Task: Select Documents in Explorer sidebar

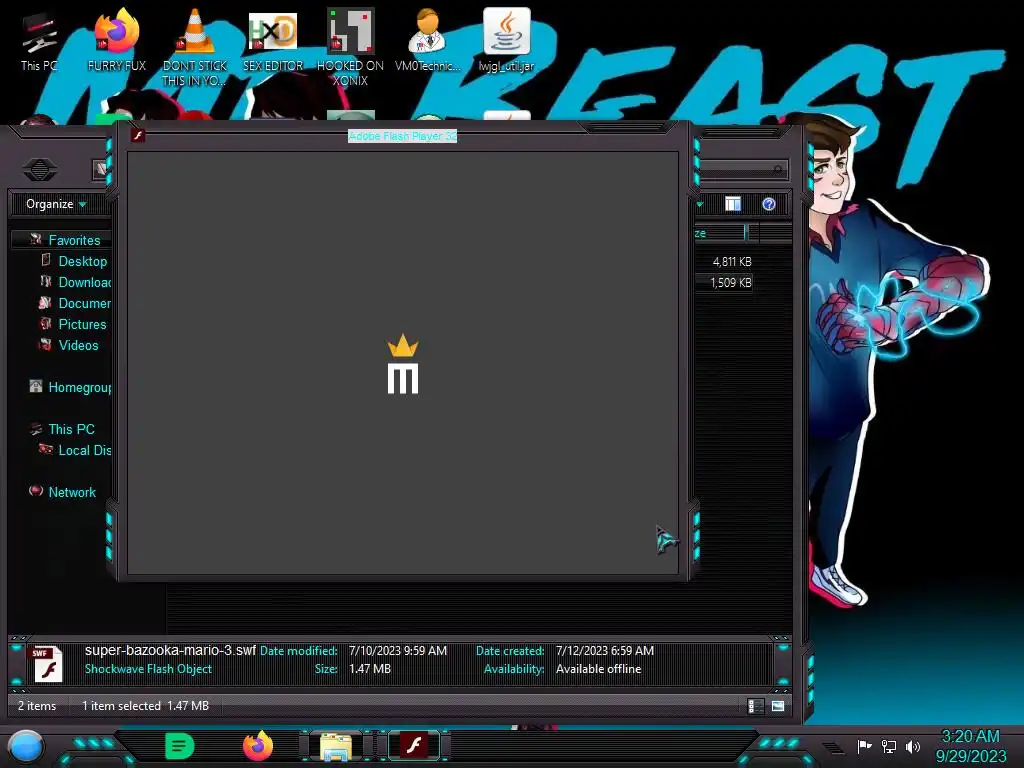Action: (76, 303)
